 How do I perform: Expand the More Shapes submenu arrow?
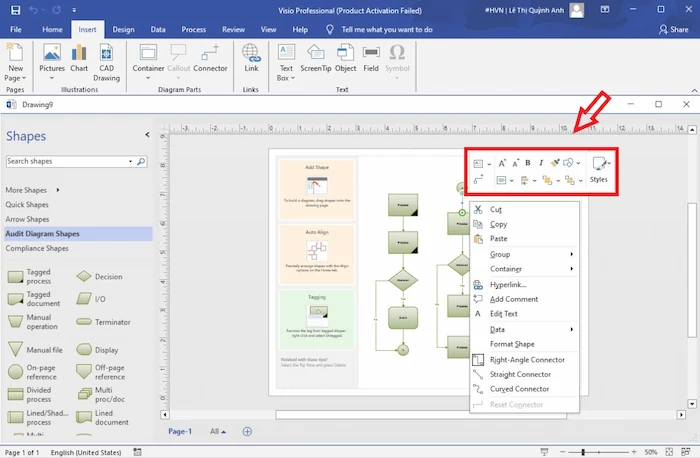click(x=58, y=190)
